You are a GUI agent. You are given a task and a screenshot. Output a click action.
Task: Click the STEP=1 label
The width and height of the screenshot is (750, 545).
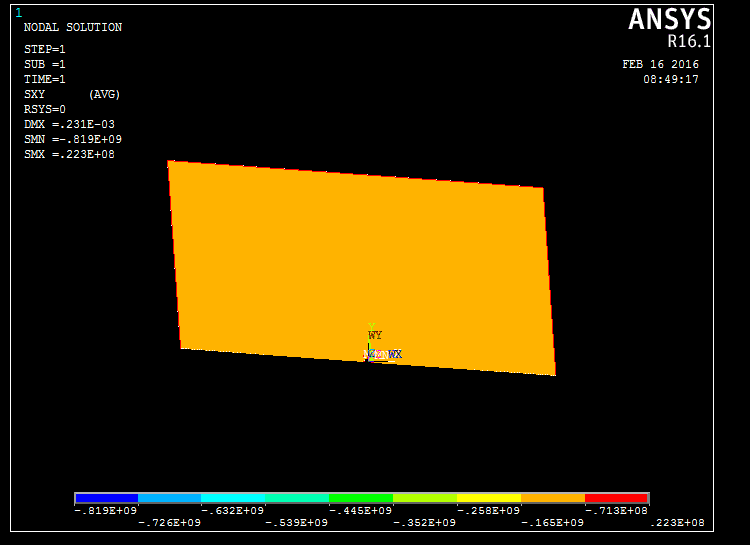[x=44, y=49]
